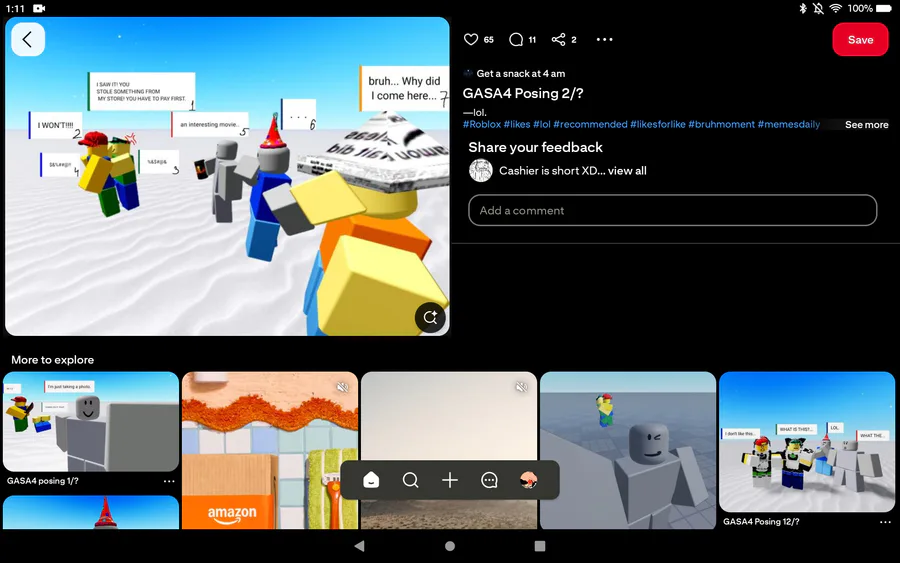The height and width of the screenshot is (563, 900).
Task: View all comments link
Action: tap(627, 170)
